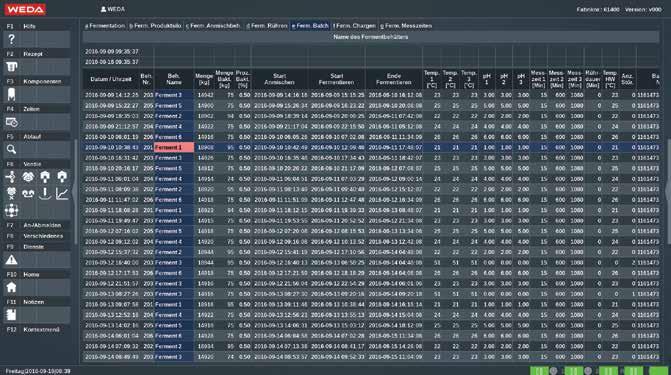Click the trough-shaped icon left of the chart icon

tap(45, 193)
